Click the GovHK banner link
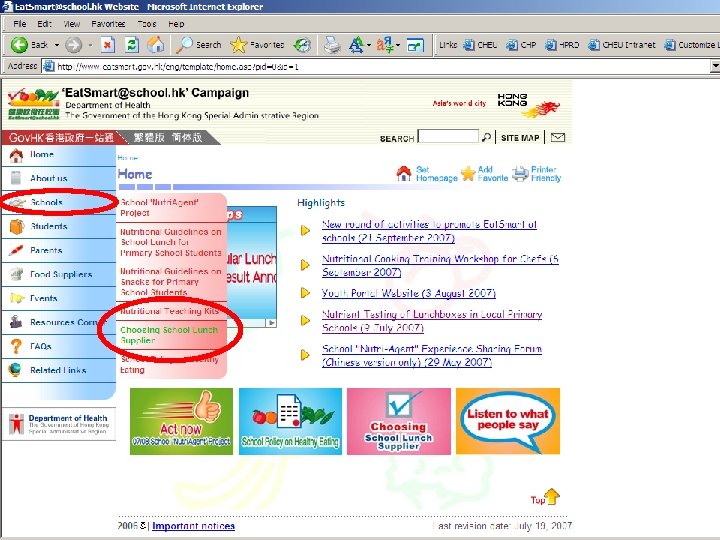Image resolution: width=720 pixels, height=540 pixels. pyautogui.click(x=61, y=137)
